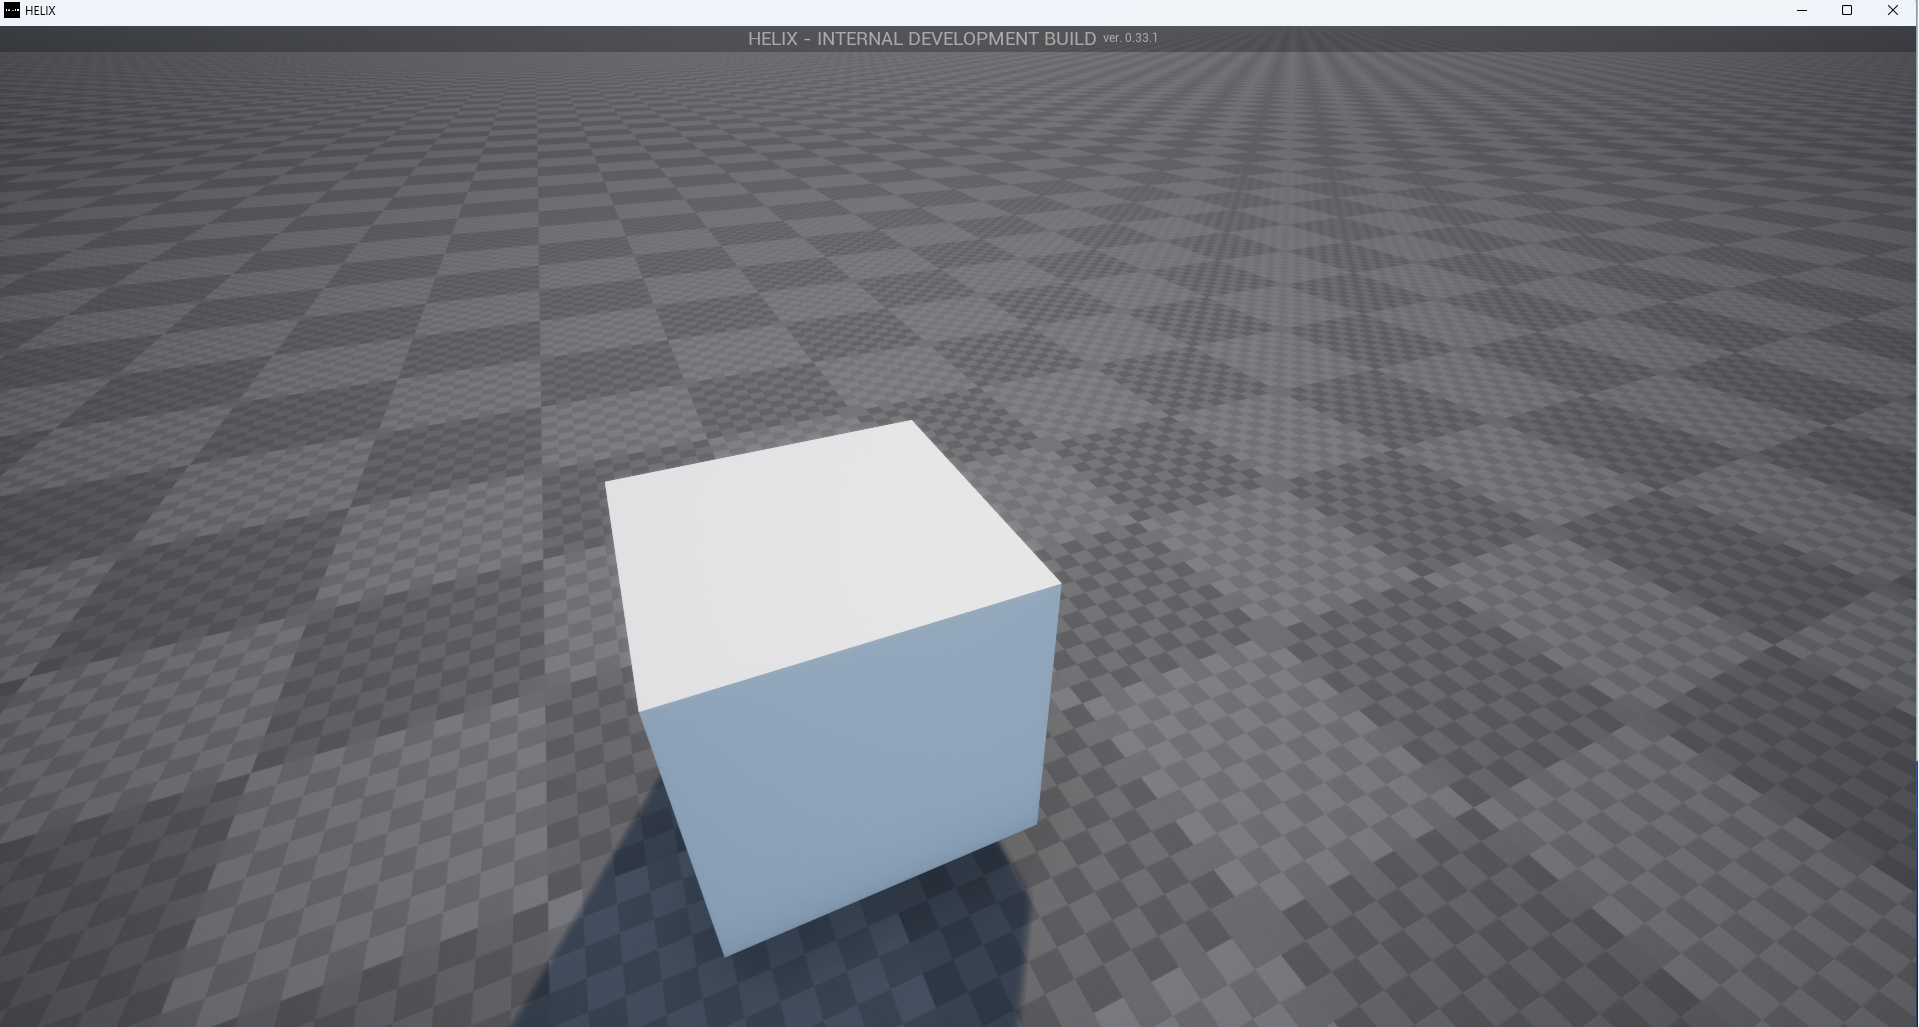The height and width of the screenshot is (1027, 1919).
Task: Click the edge between cube top and side
Action: (x=850, y=649)
